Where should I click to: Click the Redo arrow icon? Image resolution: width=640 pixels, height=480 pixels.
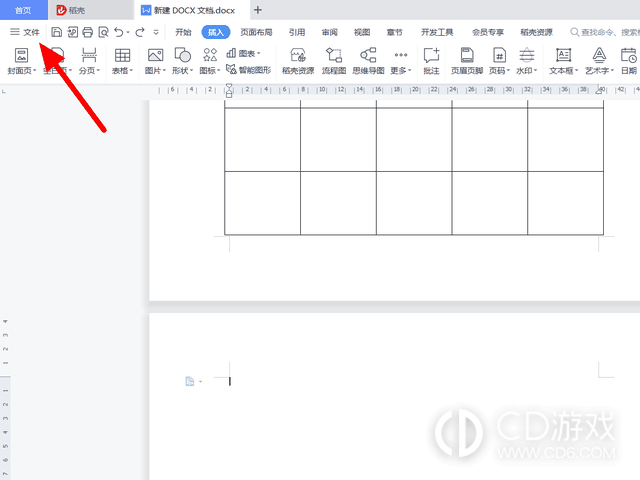coord(140,32)
